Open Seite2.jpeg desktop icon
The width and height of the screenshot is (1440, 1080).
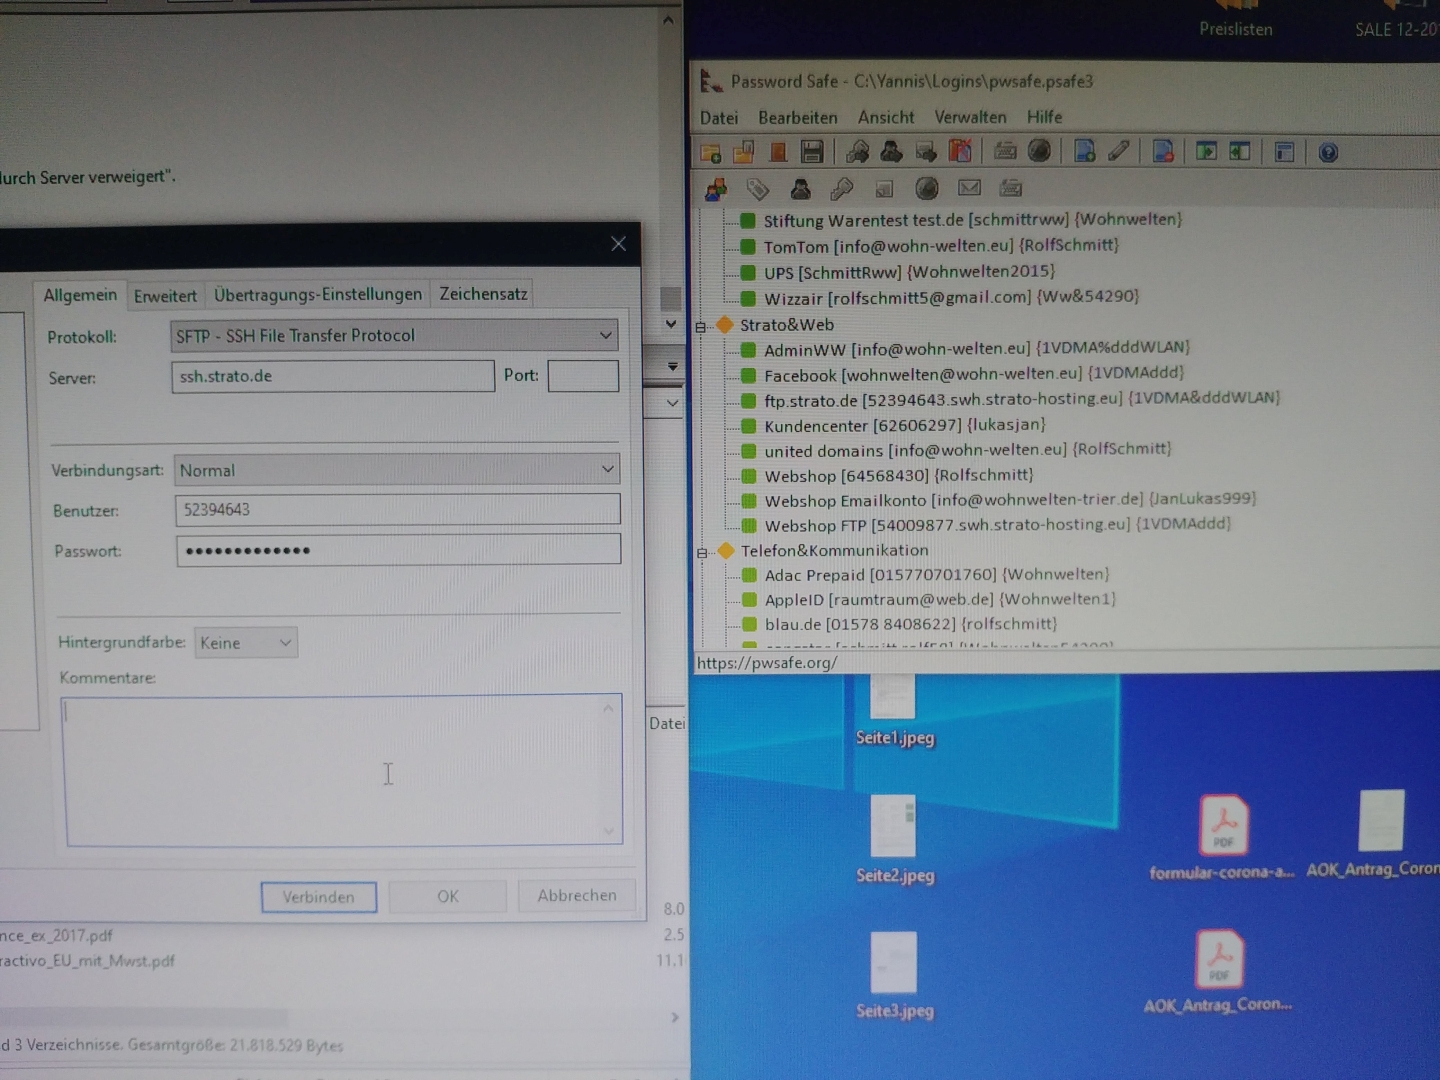coord(894,840)
